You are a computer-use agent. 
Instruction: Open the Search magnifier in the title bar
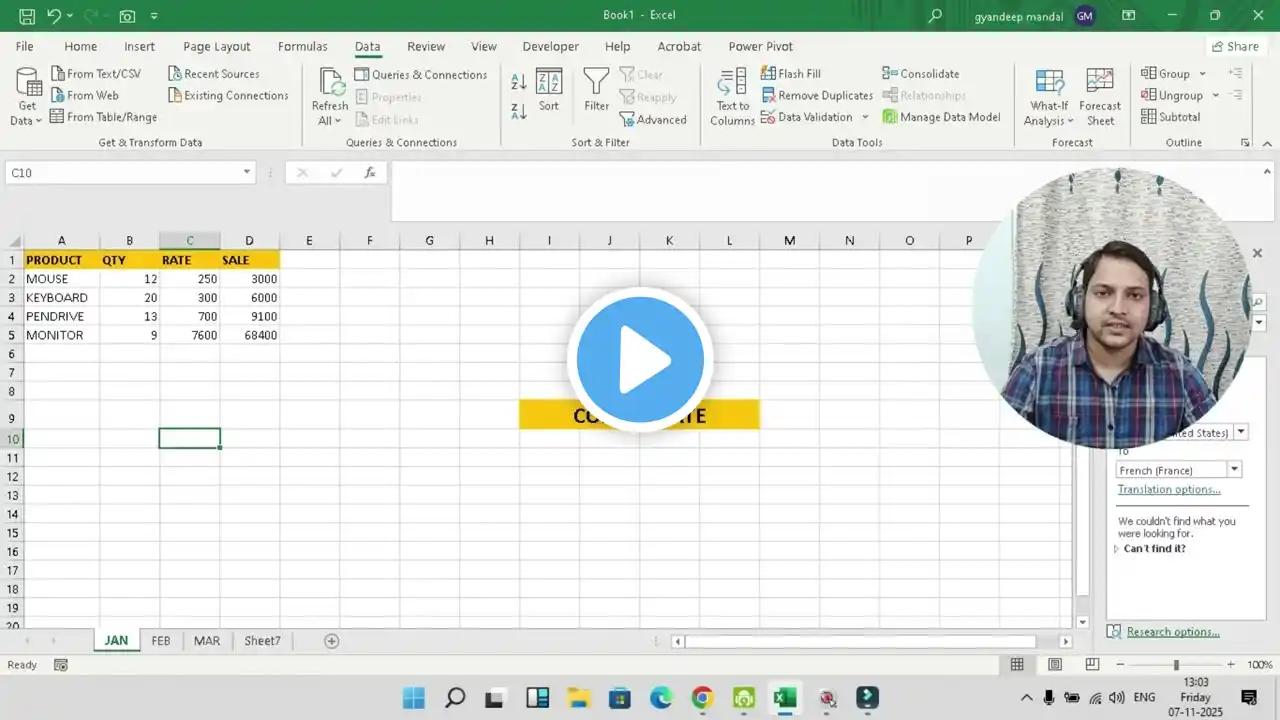(935, 16)
